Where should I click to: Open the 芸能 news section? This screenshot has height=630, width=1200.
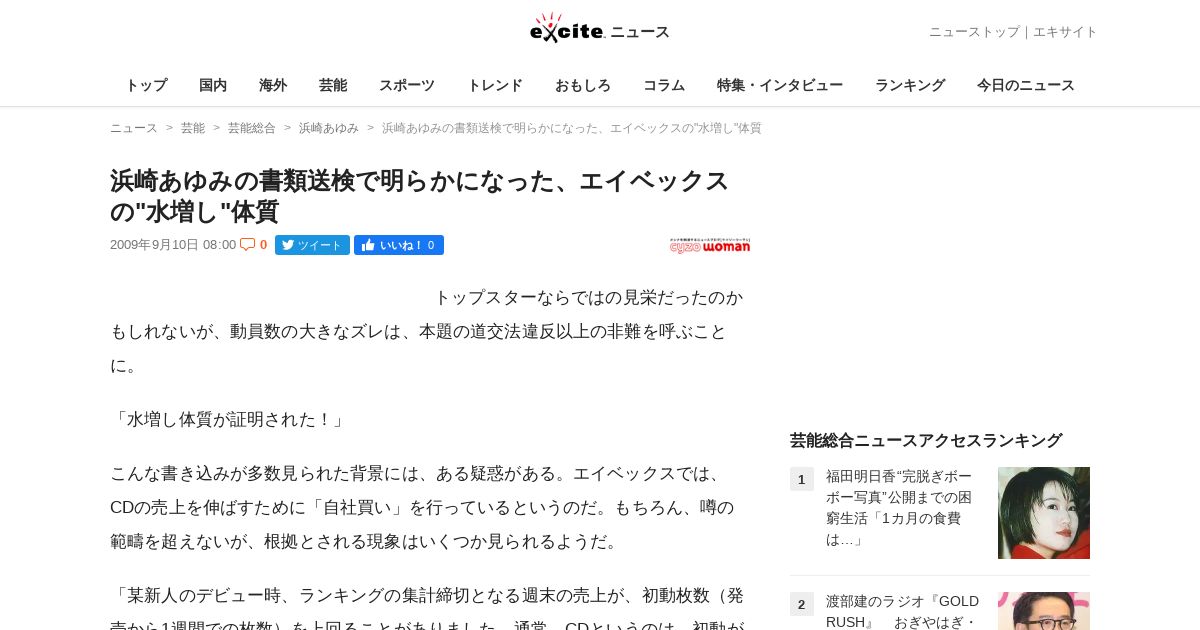pyautogui.click(x=333, y=85)
